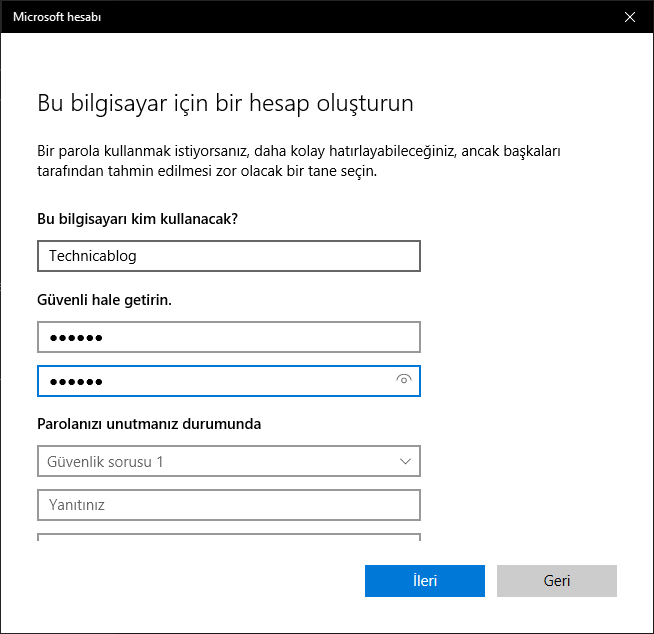This screenshot has width=654, height=634.
Task: Click the Microsoft hesabı title bar
Action: coord(300,17)
